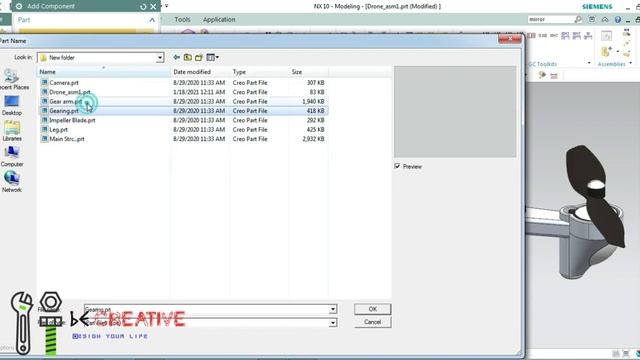Cancel the Part Name dialog

pos(372,322)
